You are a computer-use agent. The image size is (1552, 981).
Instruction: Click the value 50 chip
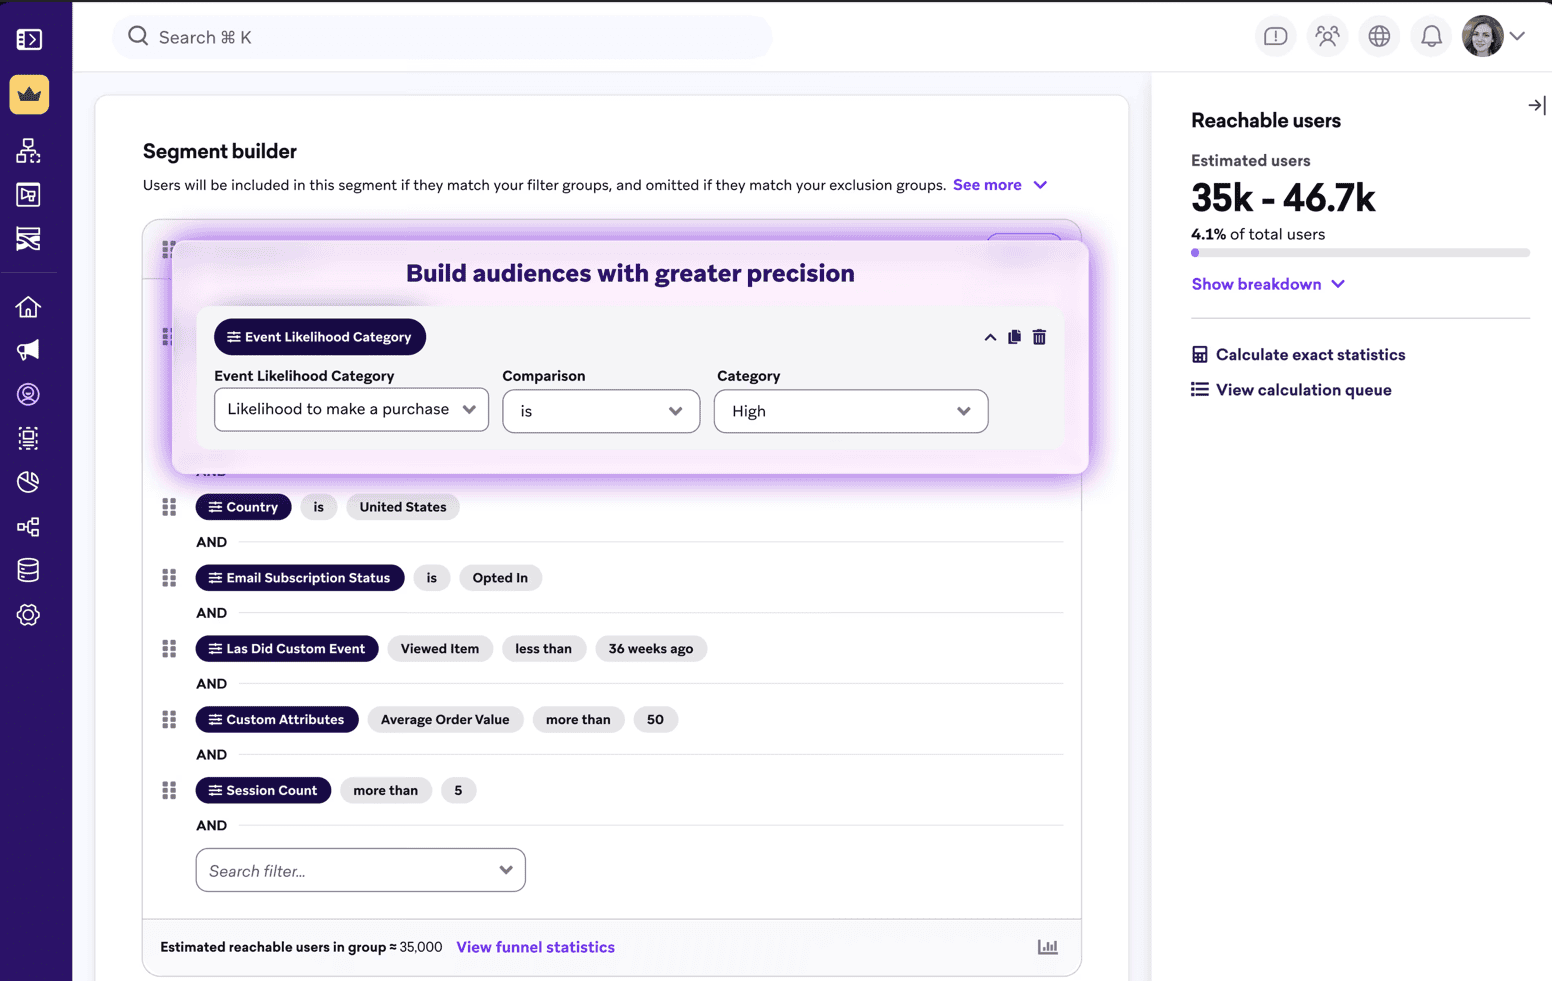pos(655,719)
